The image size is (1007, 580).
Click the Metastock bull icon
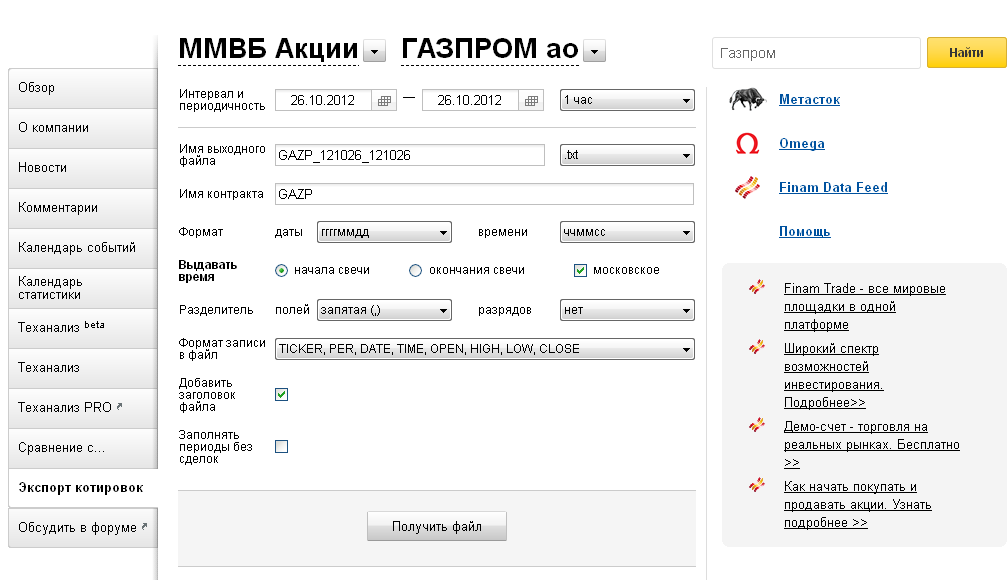(747, 99)
